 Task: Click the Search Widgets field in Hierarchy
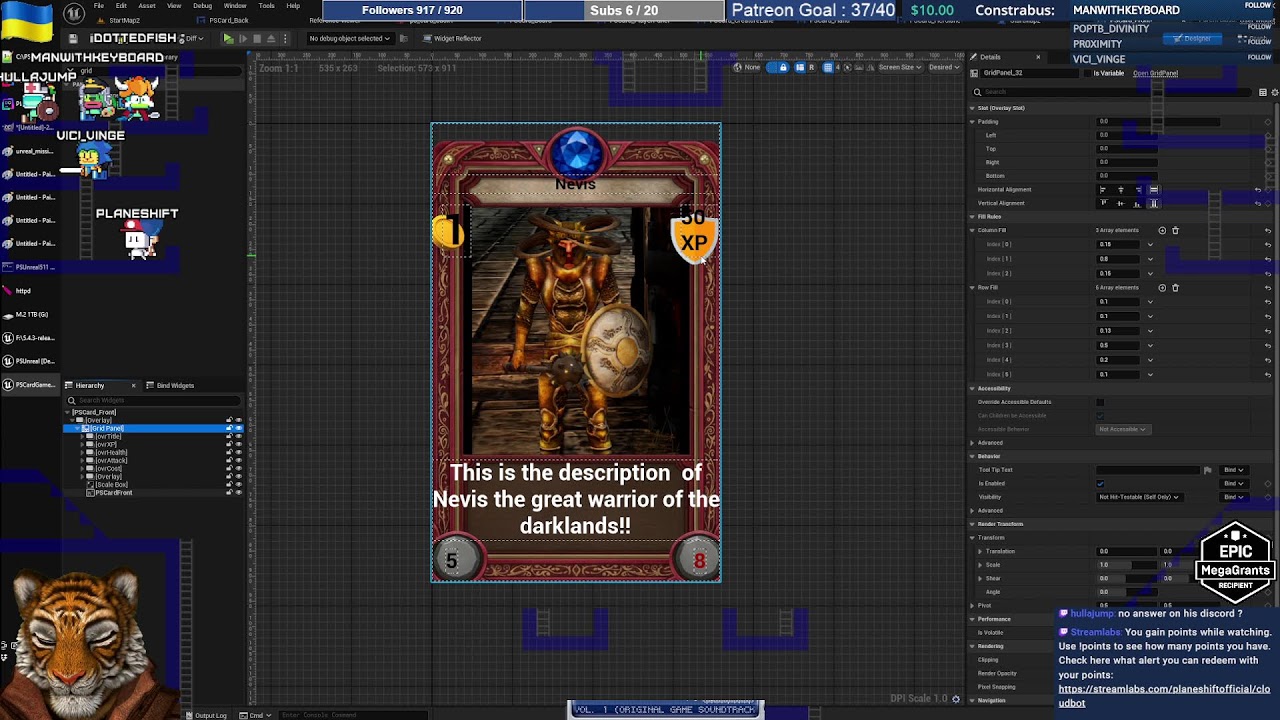coord(155,400)
